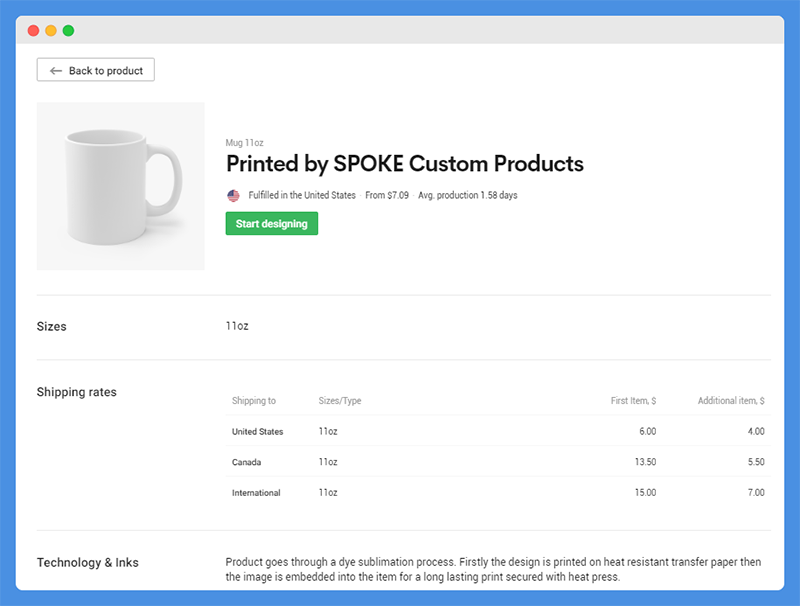Click the 'Shipping rates' section label
Screen dimensions: 800x606
click(77, 392)
